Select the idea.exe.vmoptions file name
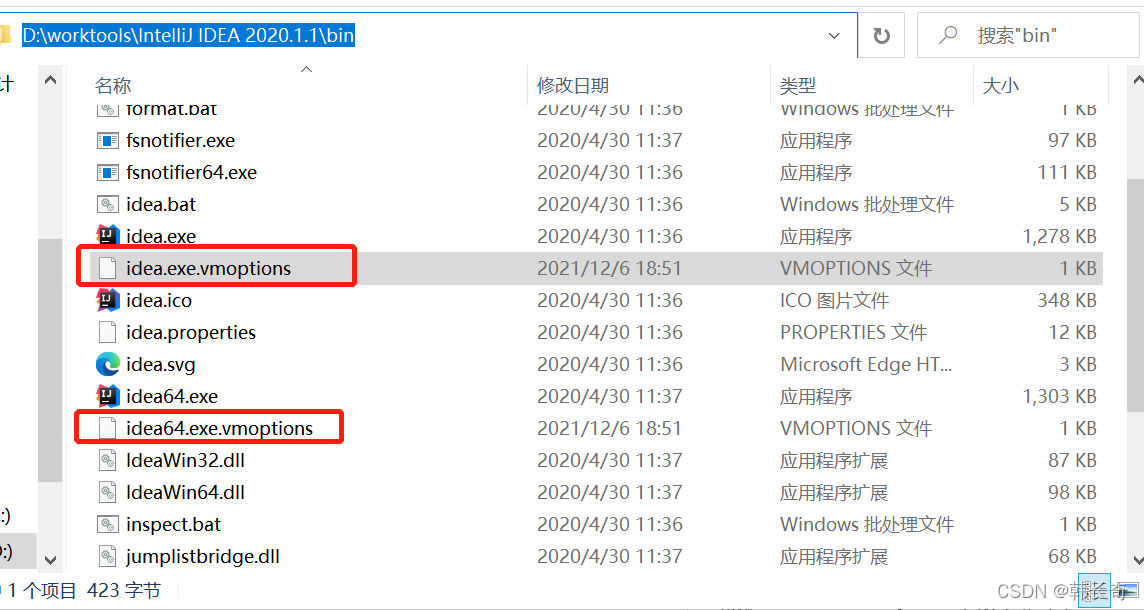The image size is (1144, 610). point(208,269)
